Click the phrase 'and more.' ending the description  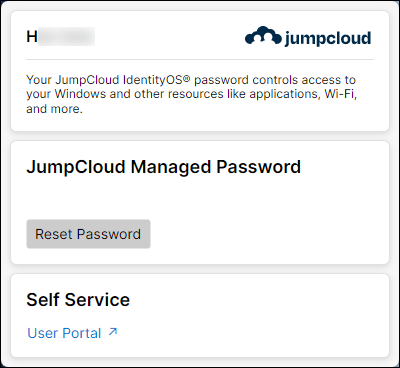tap(54, 109)
